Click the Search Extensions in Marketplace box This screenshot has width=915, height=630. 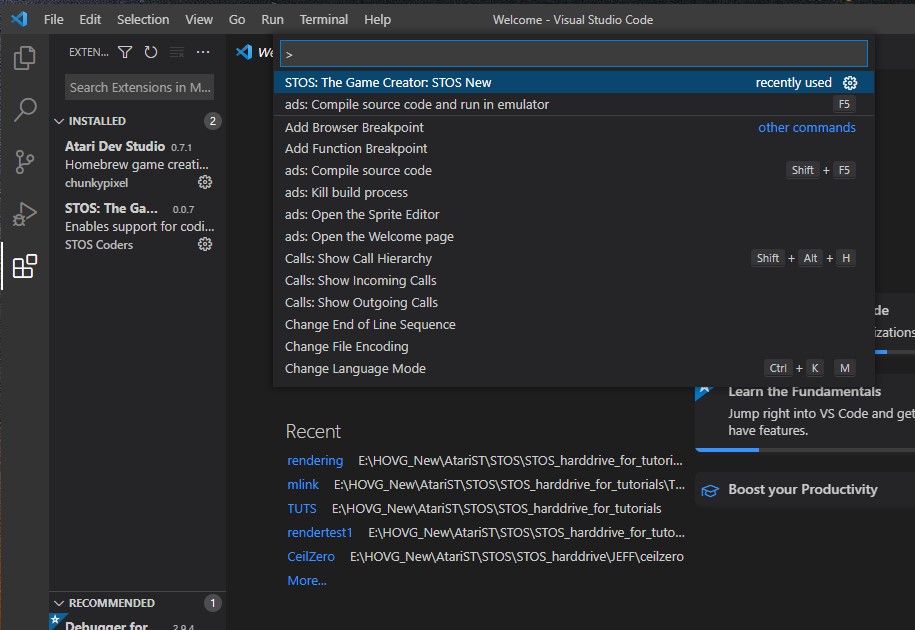click(x=140, y=87)
